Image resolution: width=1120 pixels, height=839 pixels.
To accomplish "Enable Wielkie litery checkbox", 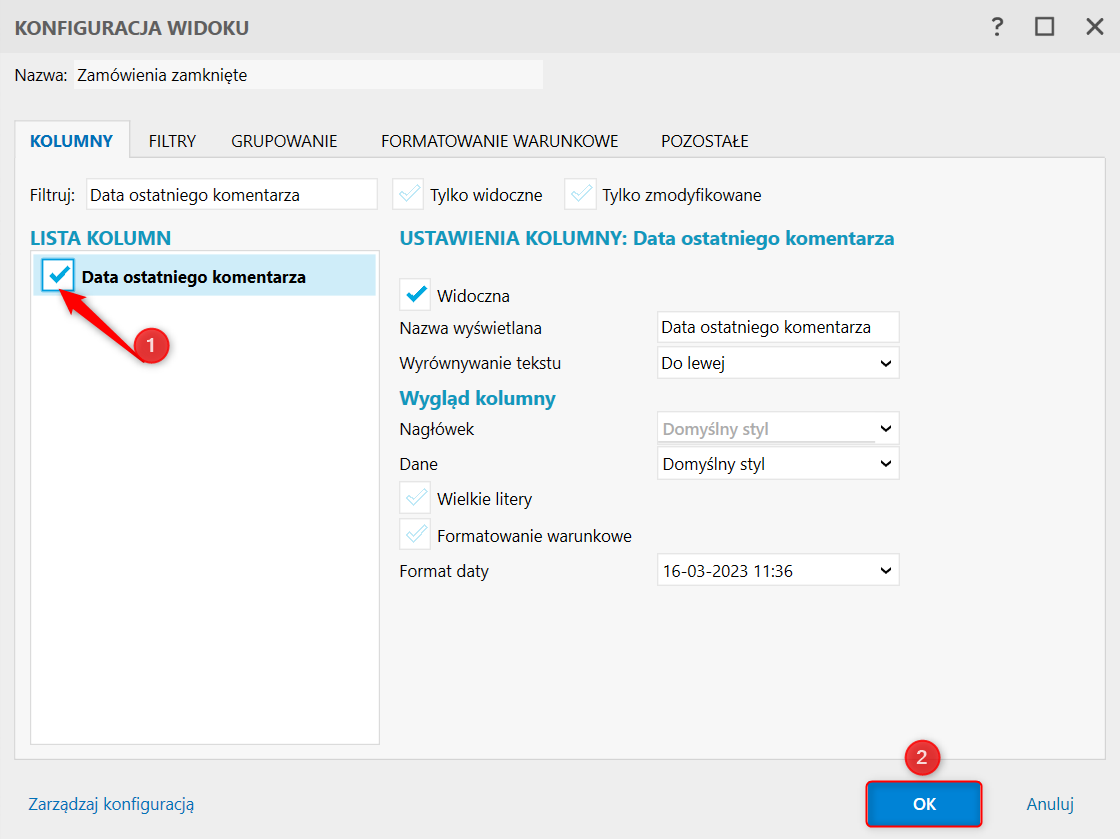I will pyautogui.click(x=415, y=498).
